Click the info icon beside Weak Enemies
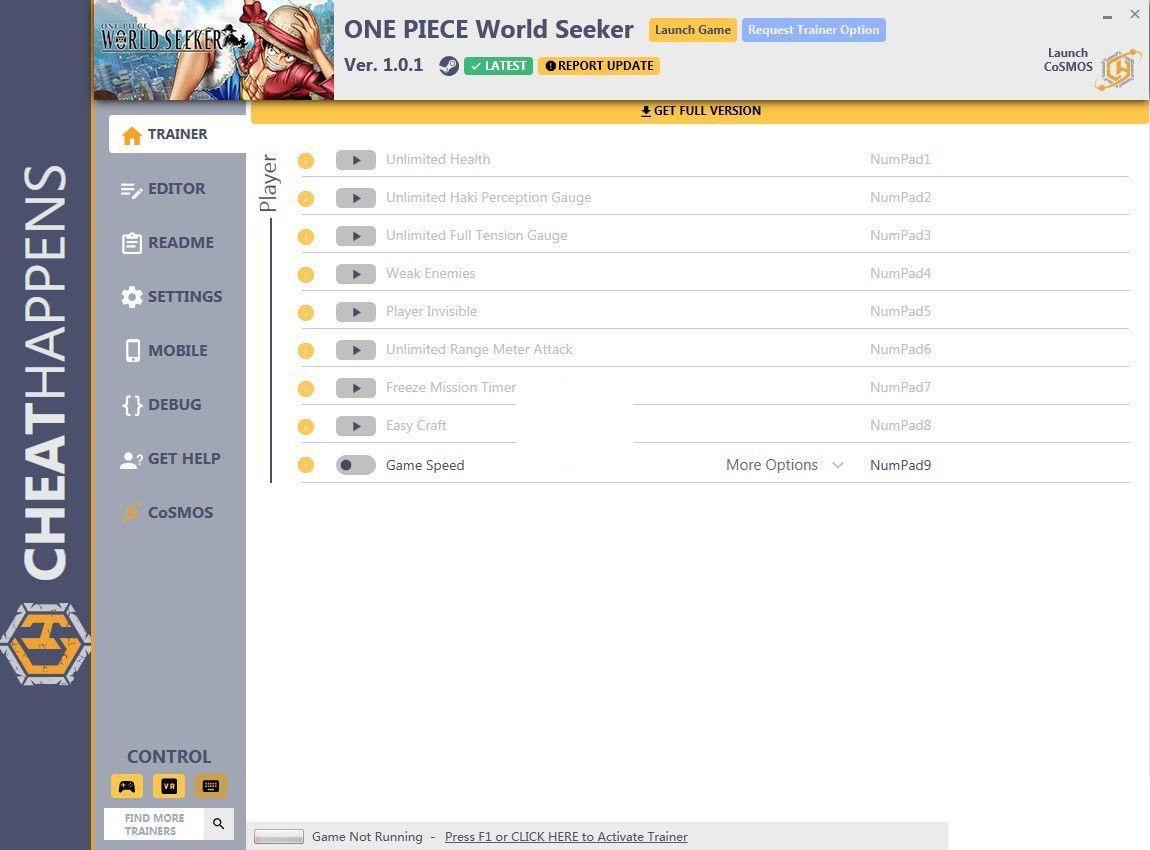Viewport: 1150px width, 850px height. click(306, 275)
